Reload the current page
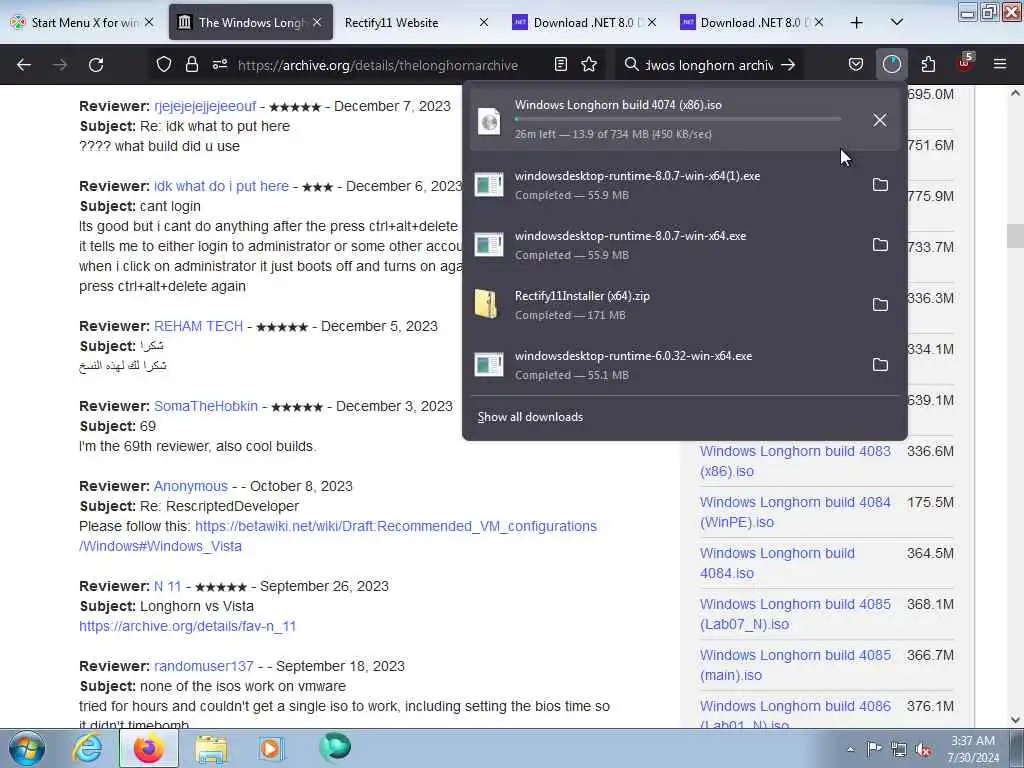Image resolution: width=1024 pixels, height=768 pixels. [96, 65]
